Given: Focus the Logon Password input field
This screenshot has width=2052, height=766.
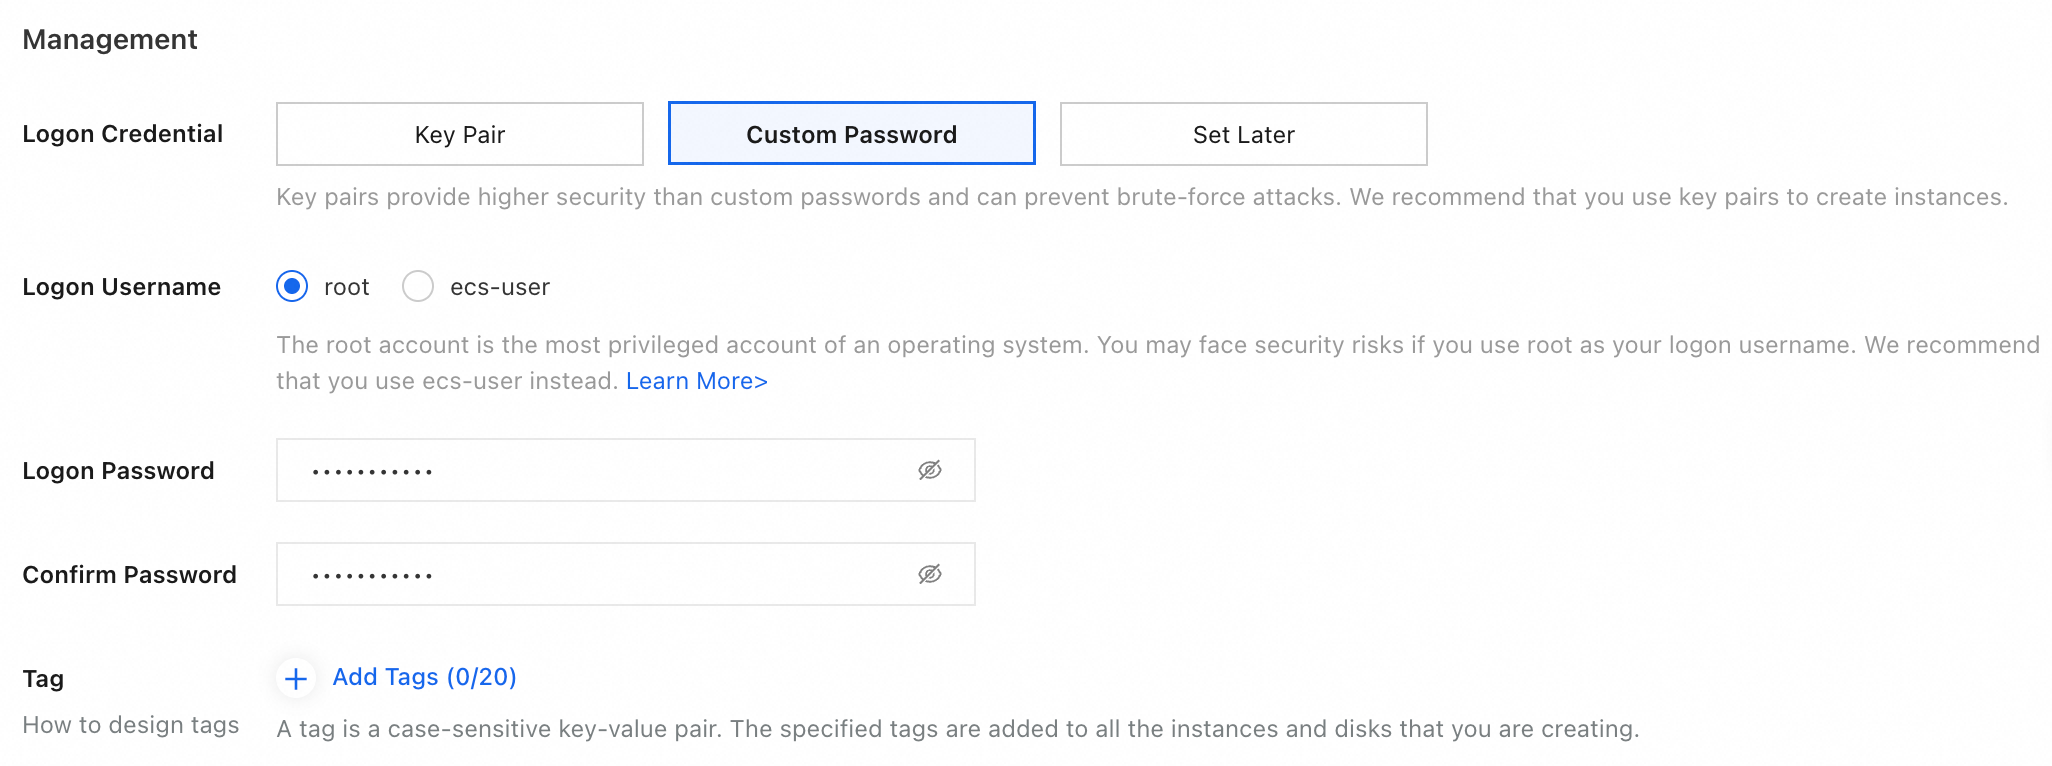Looking at the screenshot, I should point(600,470).
